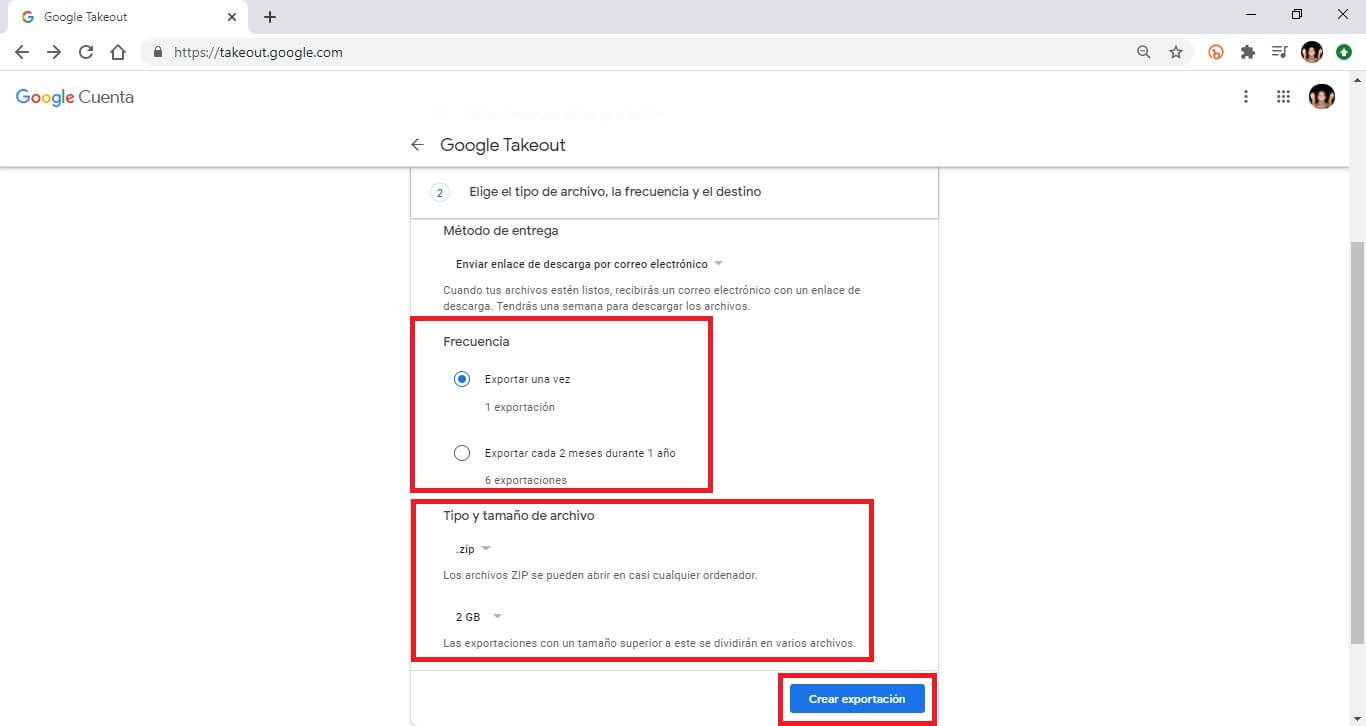Image resolution: width=1366 pixels, height=726 pixels.
Task: Select Exportar una vez radio button
Action: pyautogui.click(x=462, y=379)
